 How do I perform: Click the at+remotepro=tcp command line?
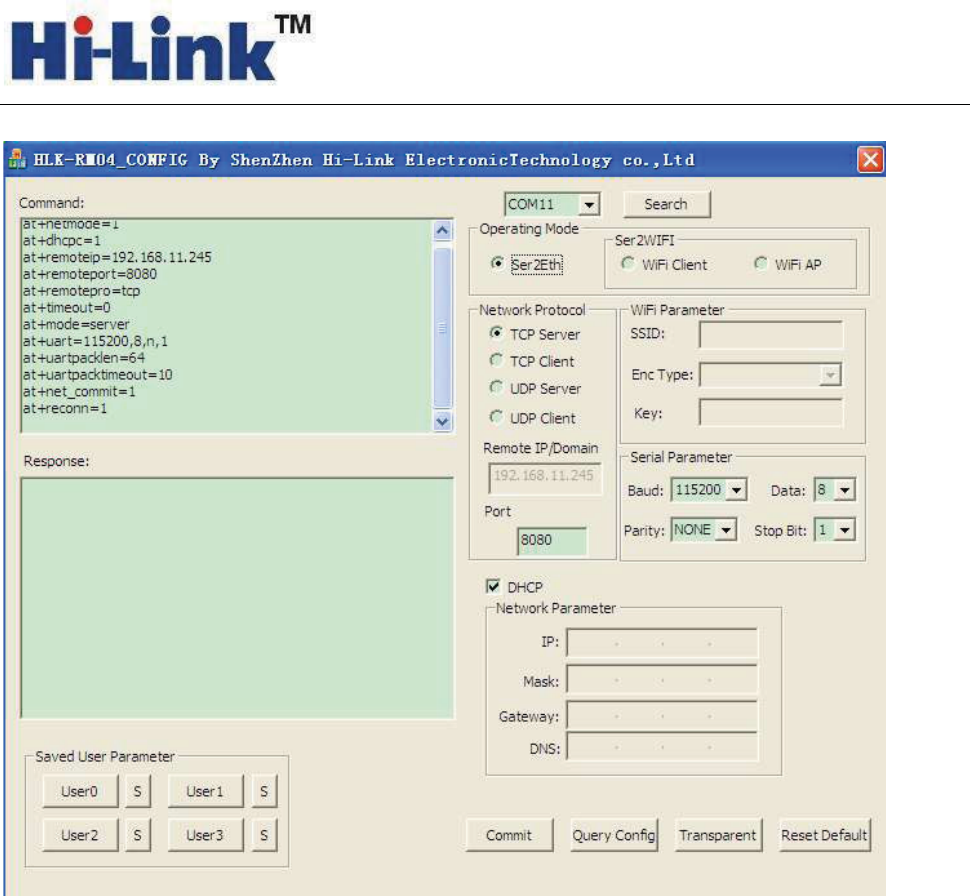[82, 291]
